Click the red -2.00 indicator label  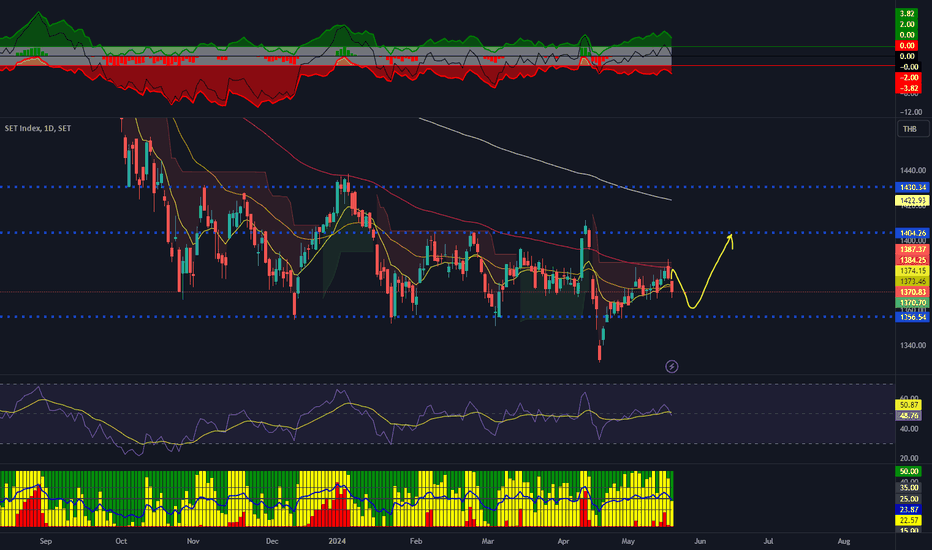point(907,78)
